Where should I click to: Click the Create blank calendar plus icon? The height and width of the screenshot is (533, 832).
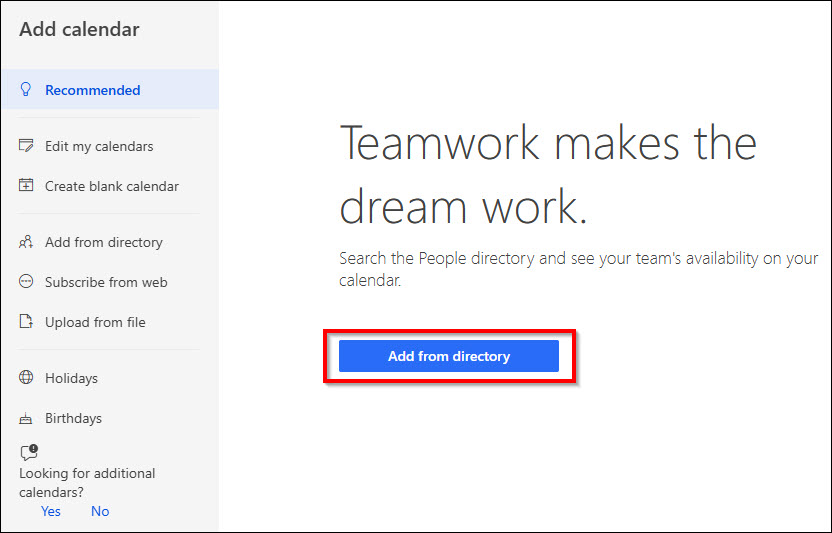click(x=26, y=185)
